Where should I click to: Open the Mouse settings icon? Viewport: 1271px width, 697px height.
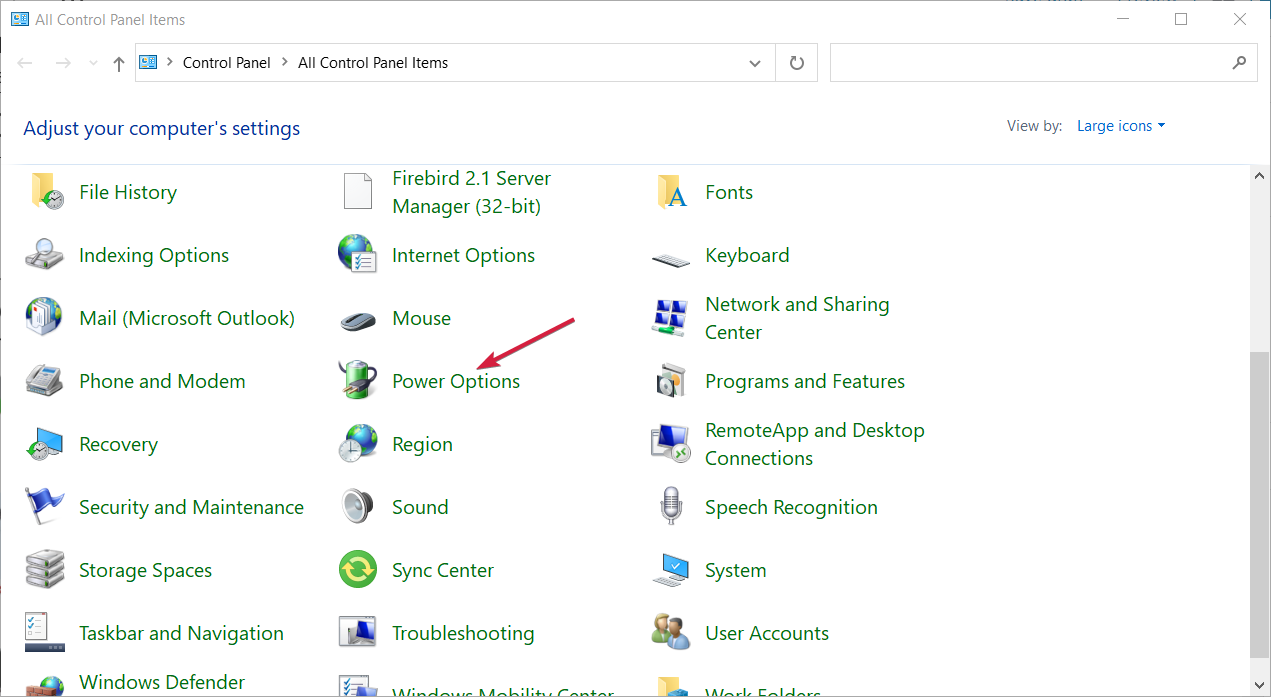coord(421,318)
